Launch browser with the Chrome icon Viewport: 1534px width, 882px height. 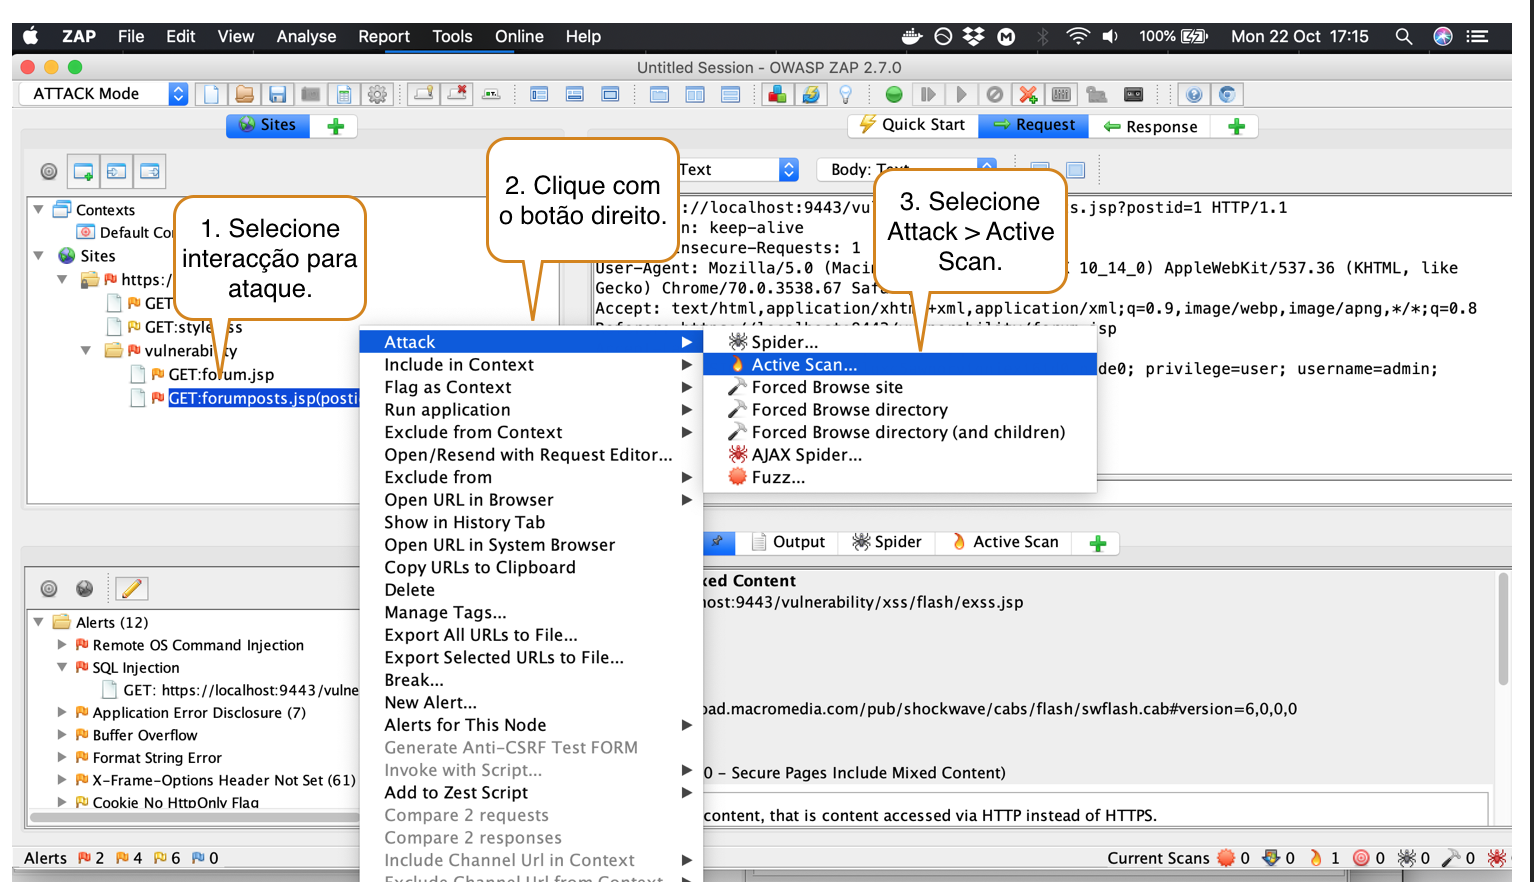pyautogui.click(x=1227, y=94)
